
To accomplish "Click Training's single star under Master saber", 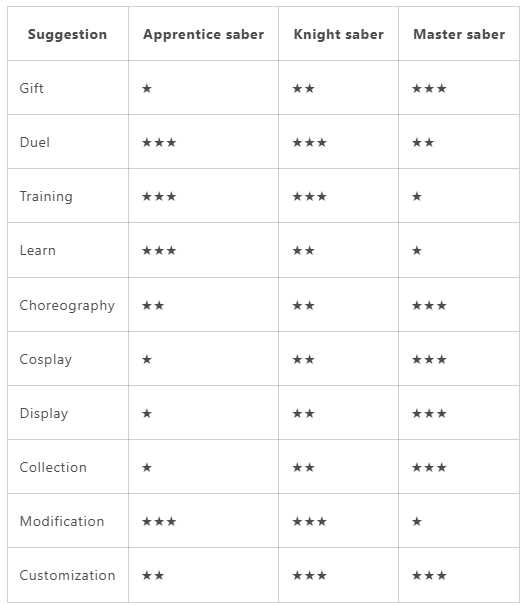I will (417, 197).
